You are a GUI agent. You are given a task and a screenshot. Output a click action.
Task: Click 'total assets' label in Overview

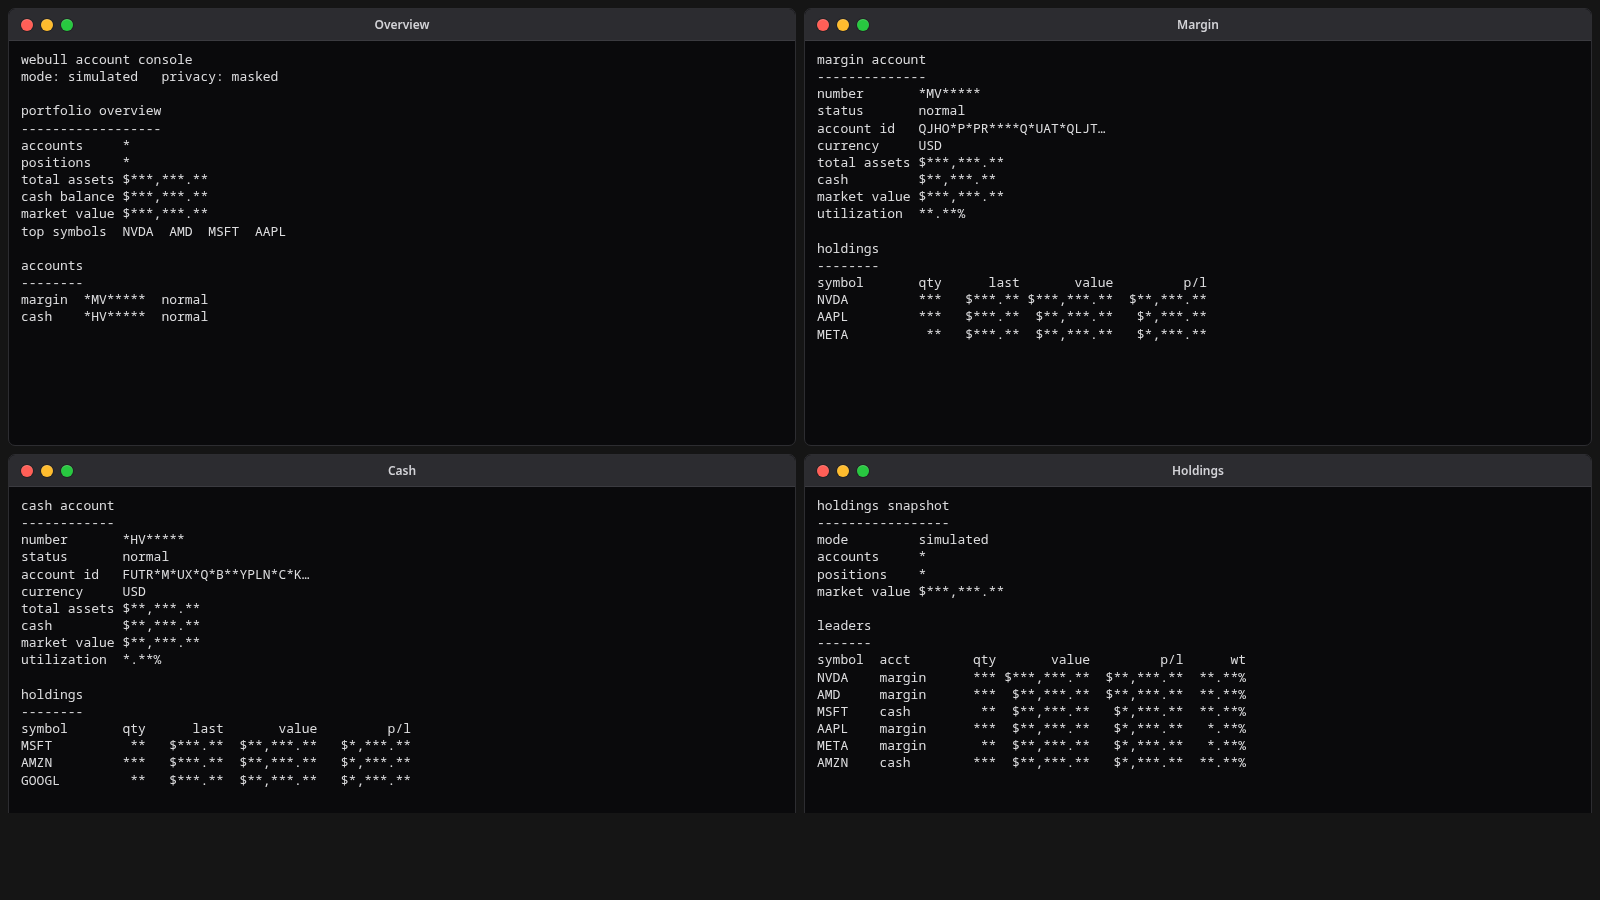[x=68, y=180]
